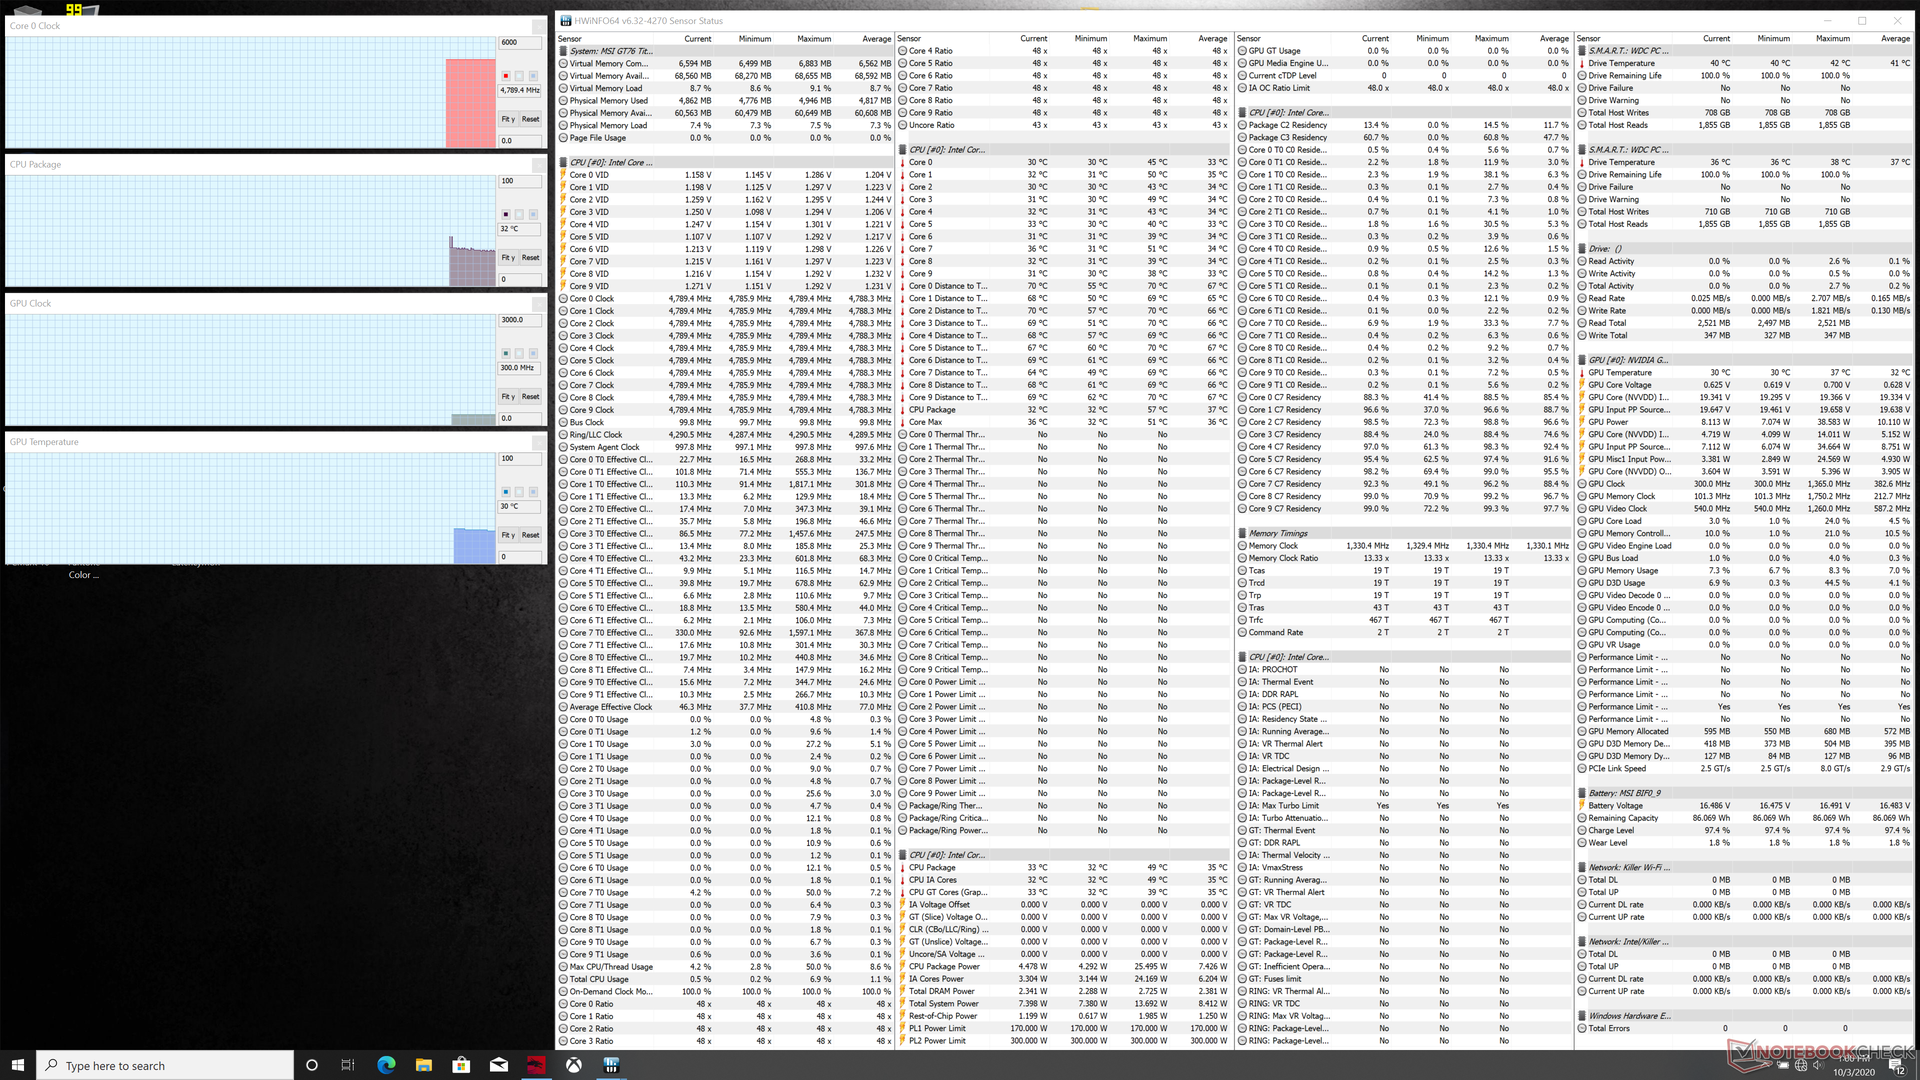
Task: Collapse the System: MSI GT76 Tit... sensor group
Action: 563,51
